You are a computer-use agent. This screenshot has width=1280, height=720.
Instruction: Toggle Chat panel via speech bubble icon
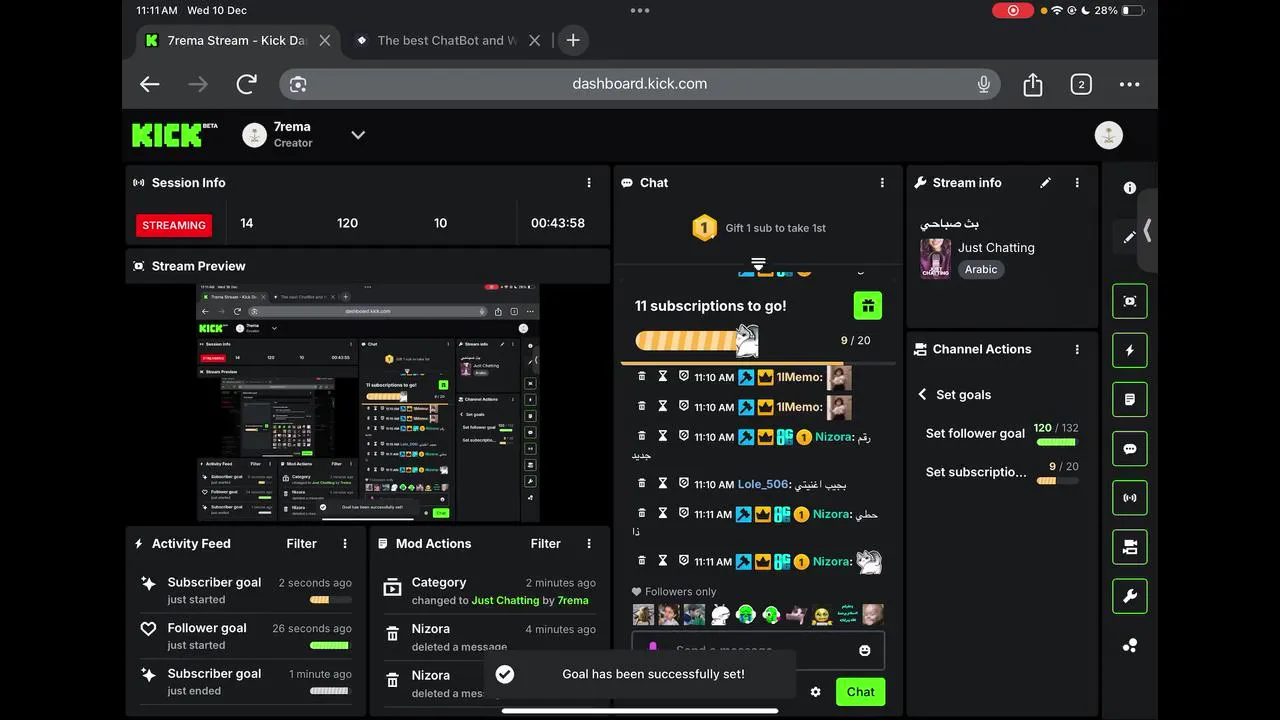(x=1130, y=449)
